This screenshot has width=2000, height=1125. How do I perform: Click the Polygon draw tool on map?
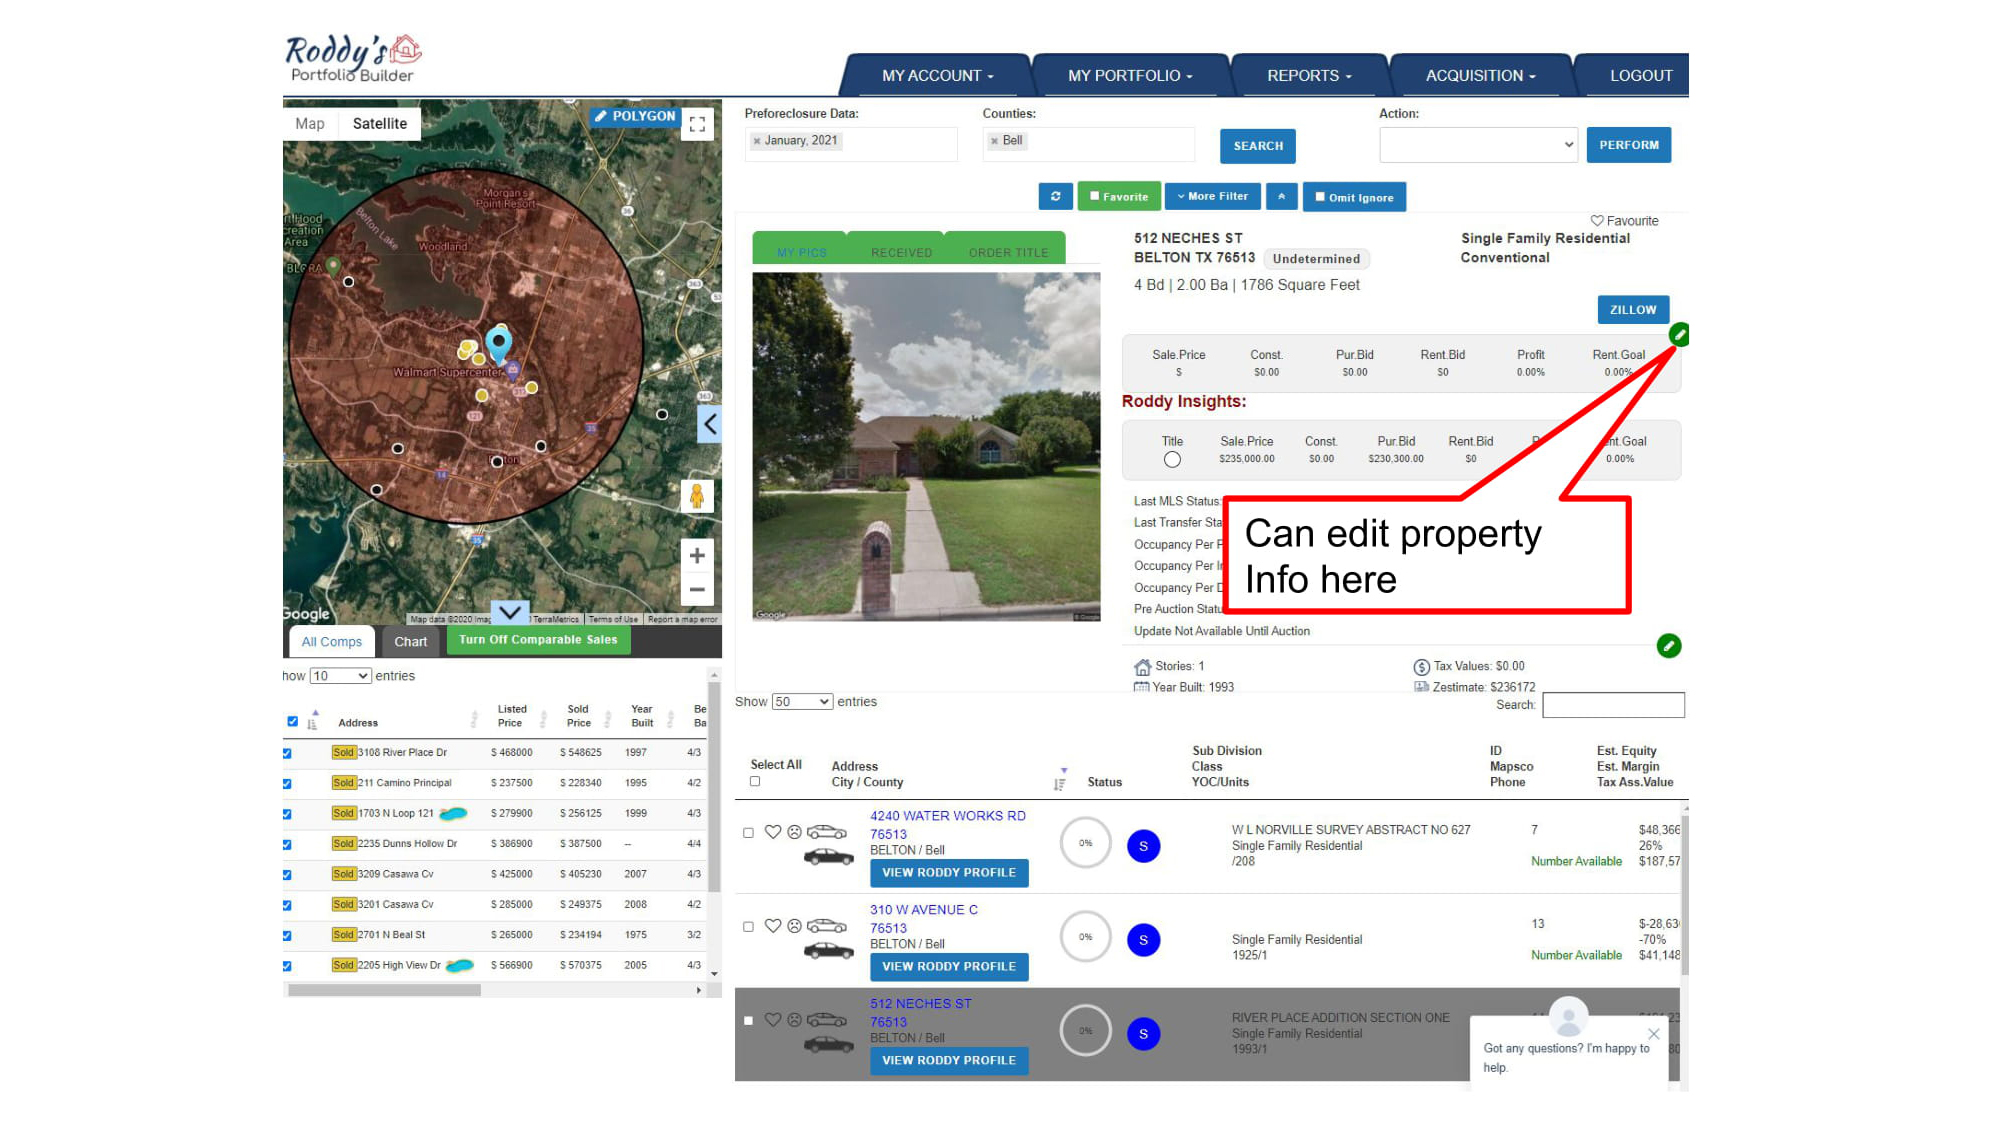635,116
